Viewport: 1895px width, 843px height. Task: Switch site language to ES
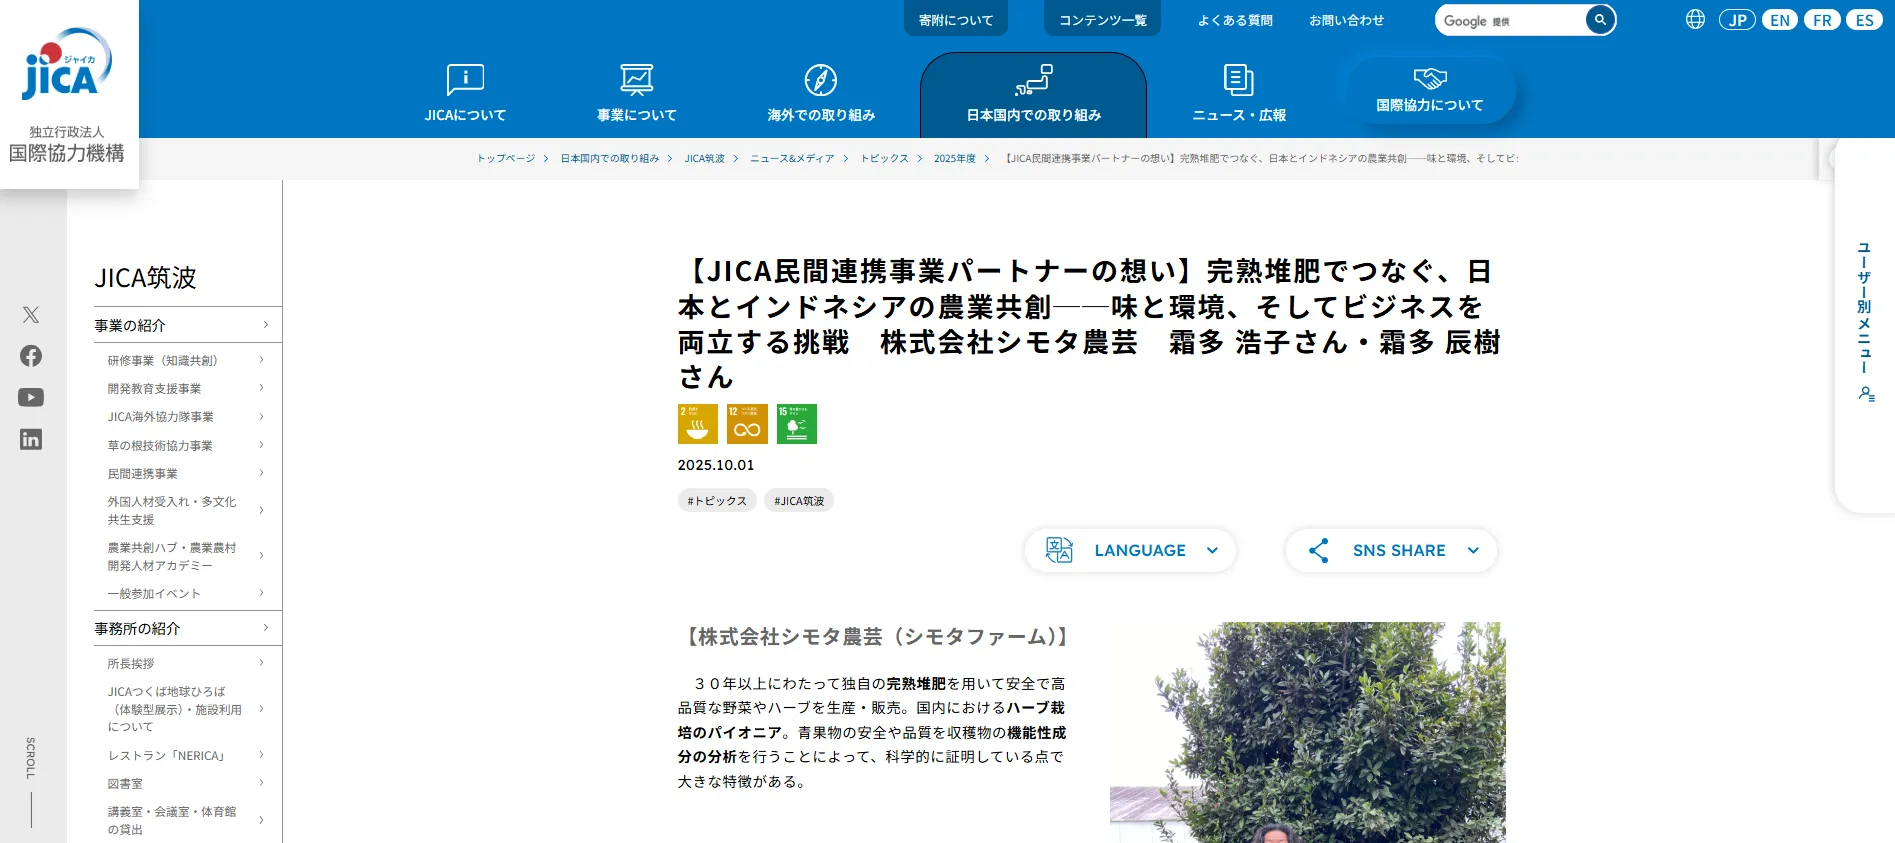tap(1864, 20)
